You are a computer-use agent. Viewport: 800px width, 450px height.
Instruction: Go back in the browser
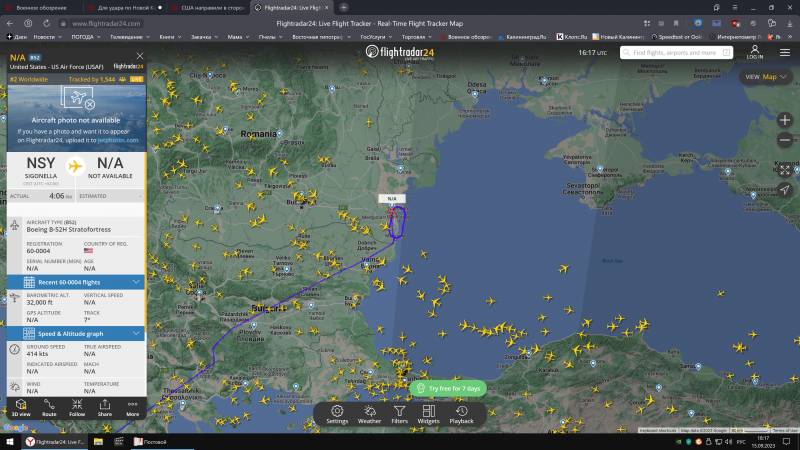[x=10, y=23]
